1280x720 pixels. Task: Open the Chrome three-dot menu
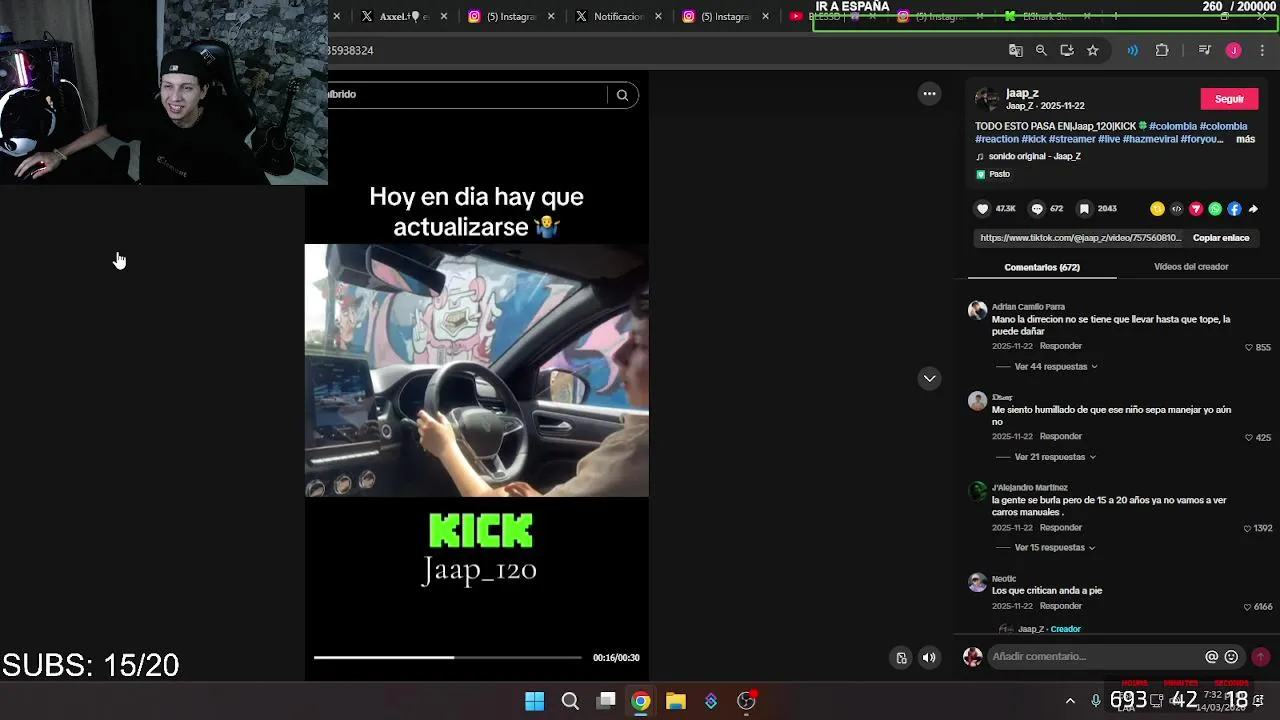tap(1262, 50)
